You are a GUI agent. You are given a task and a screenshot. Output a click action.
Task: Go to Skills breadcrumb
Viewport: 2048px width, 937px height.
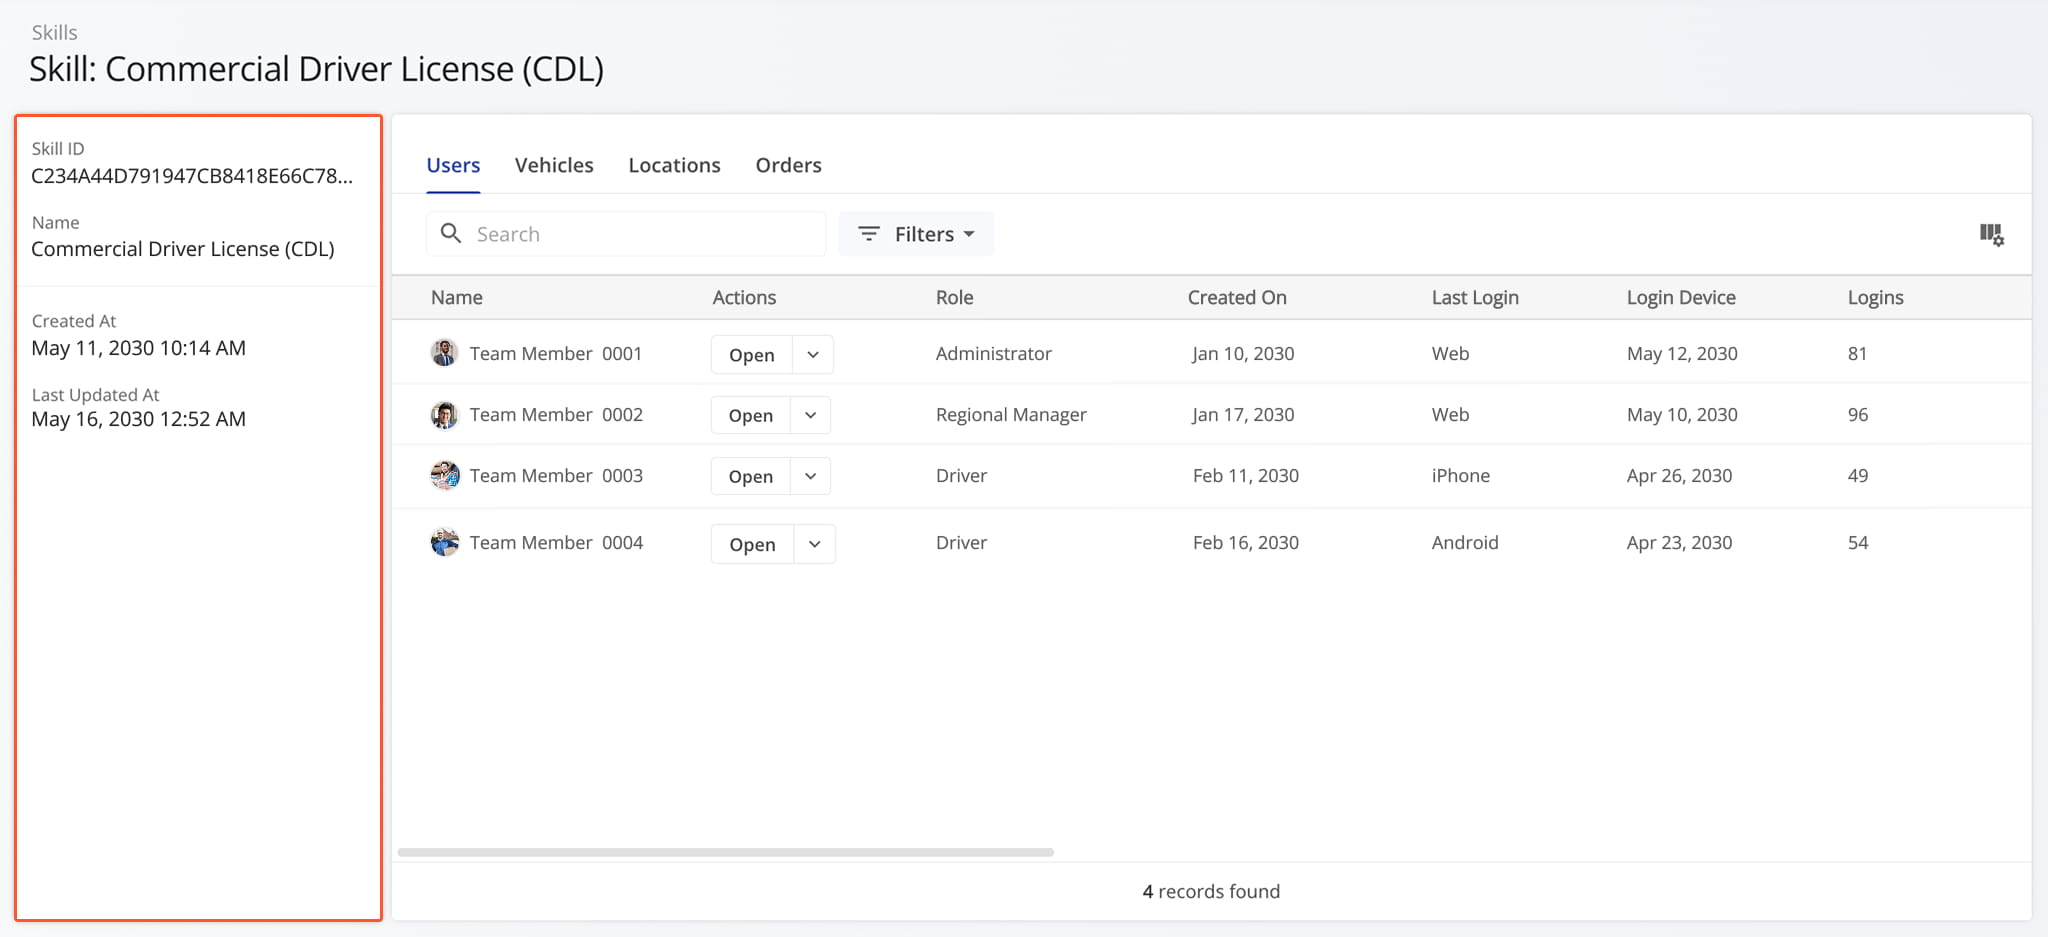click(54, 32)
